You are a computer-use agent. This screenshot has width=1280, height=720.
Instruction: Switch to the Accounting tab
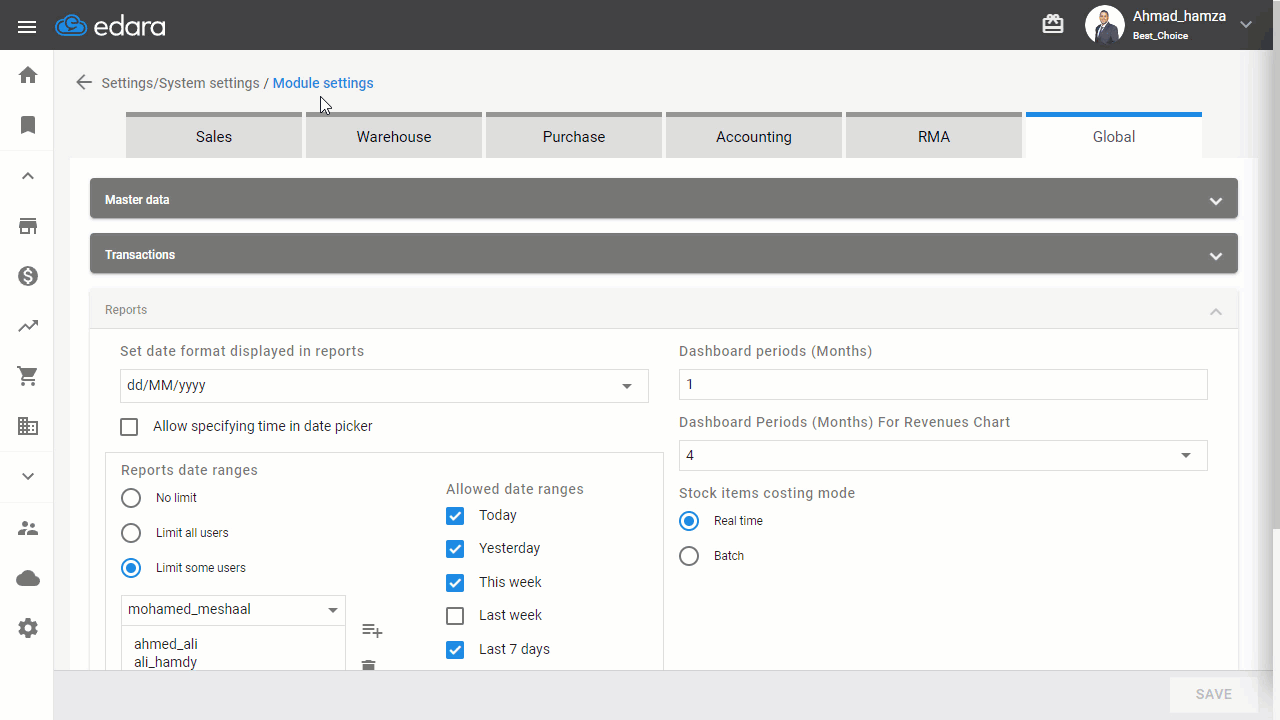click(754, 135)
